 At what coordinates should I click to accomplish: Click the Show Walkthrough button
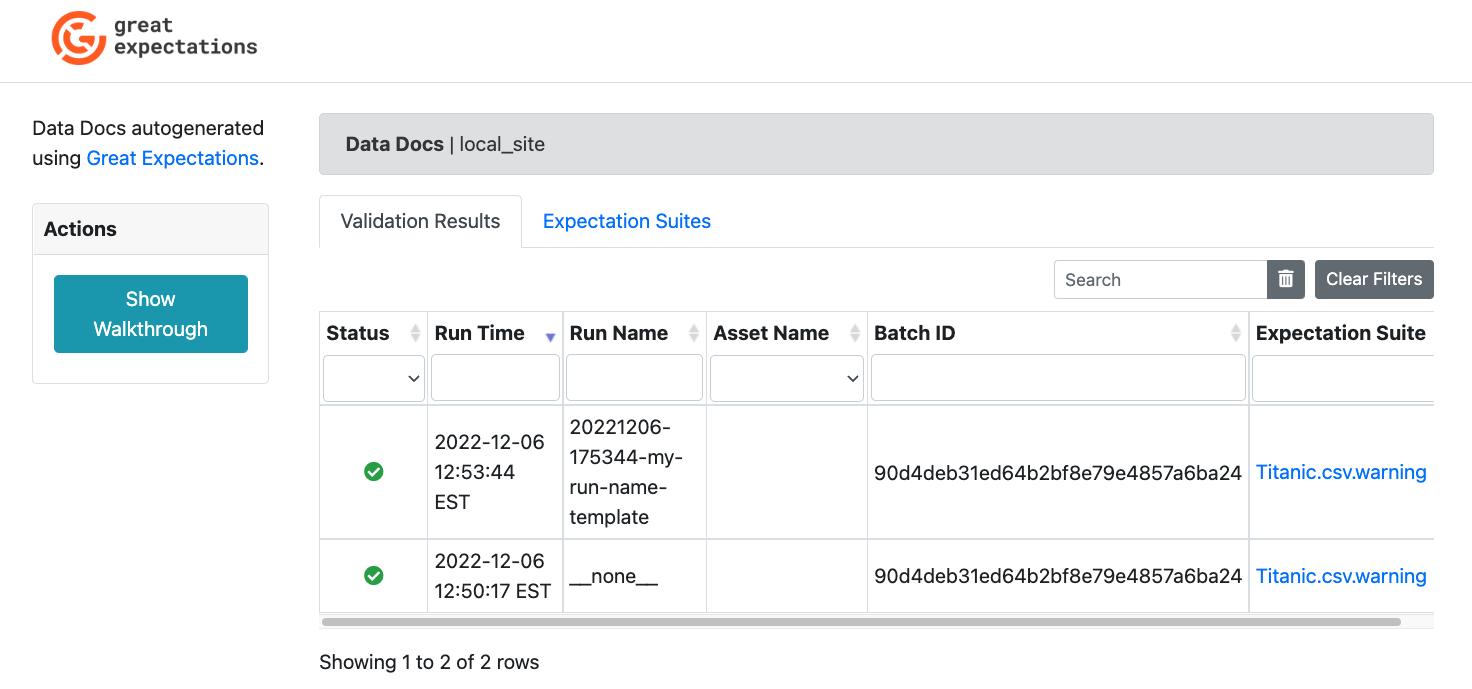(151, 314)
